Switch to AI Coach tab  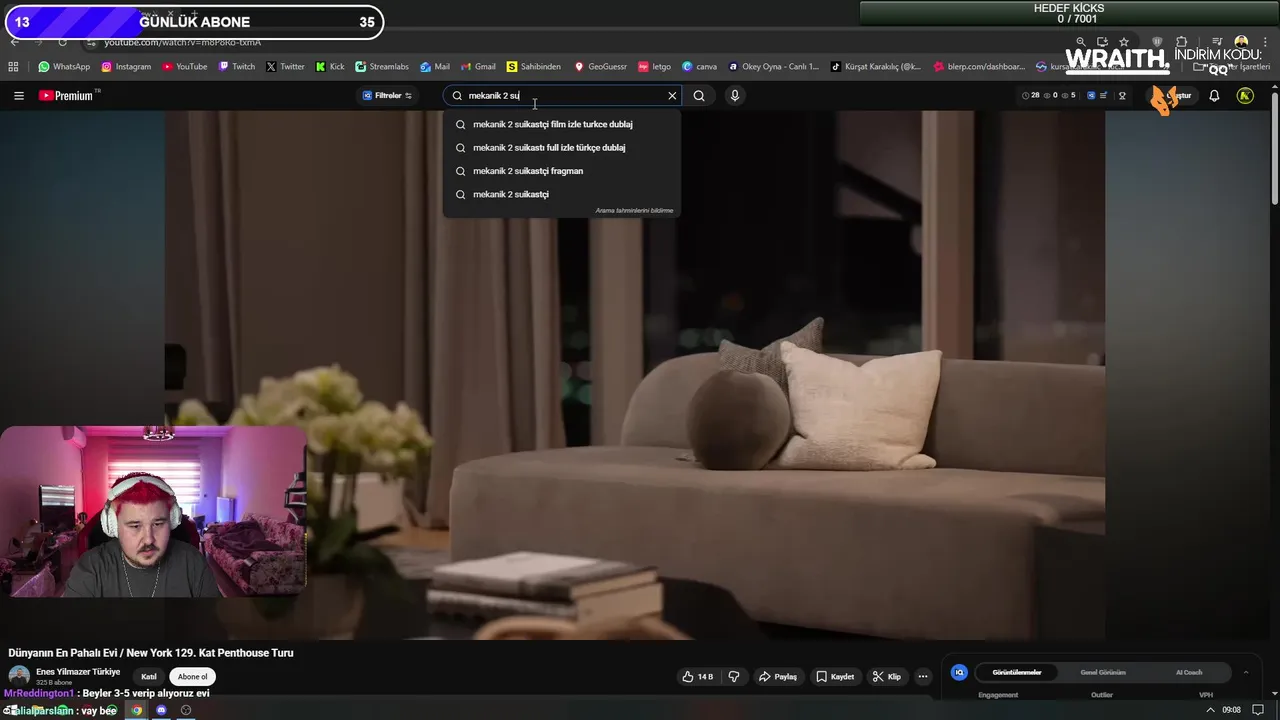1189,673
